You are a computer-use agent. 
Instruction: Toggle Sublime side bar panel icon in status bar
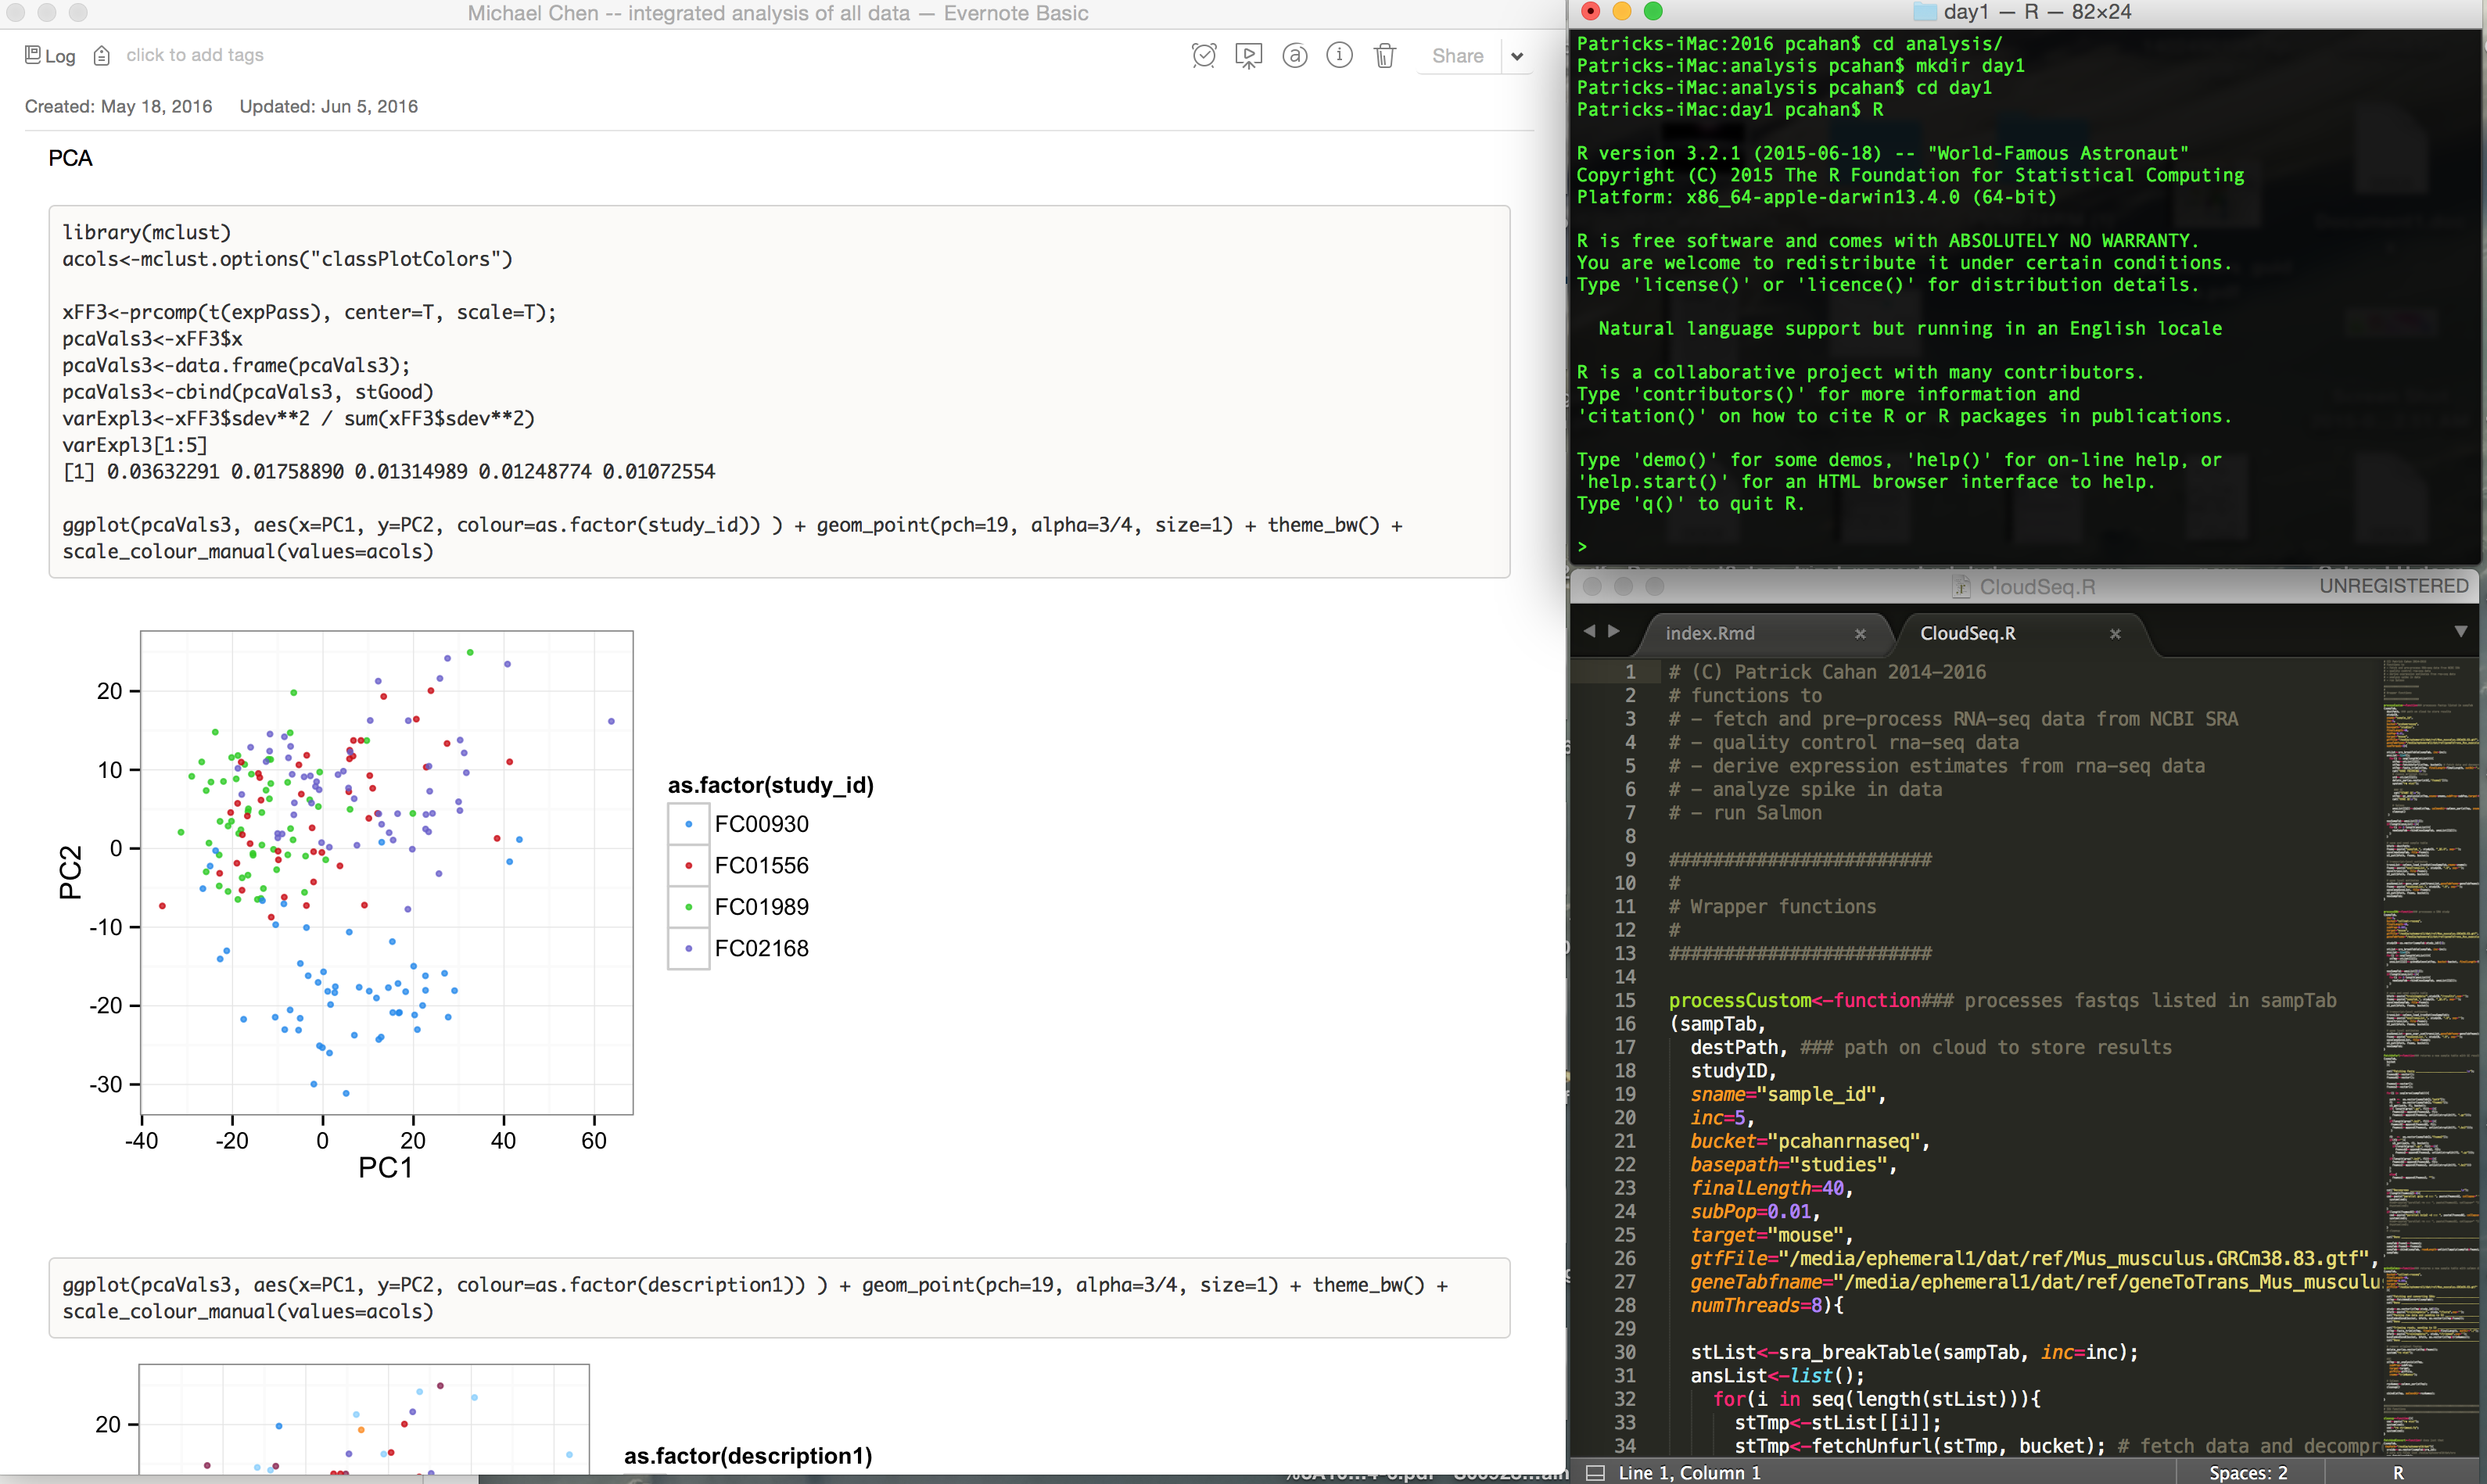[1596, 1472]
